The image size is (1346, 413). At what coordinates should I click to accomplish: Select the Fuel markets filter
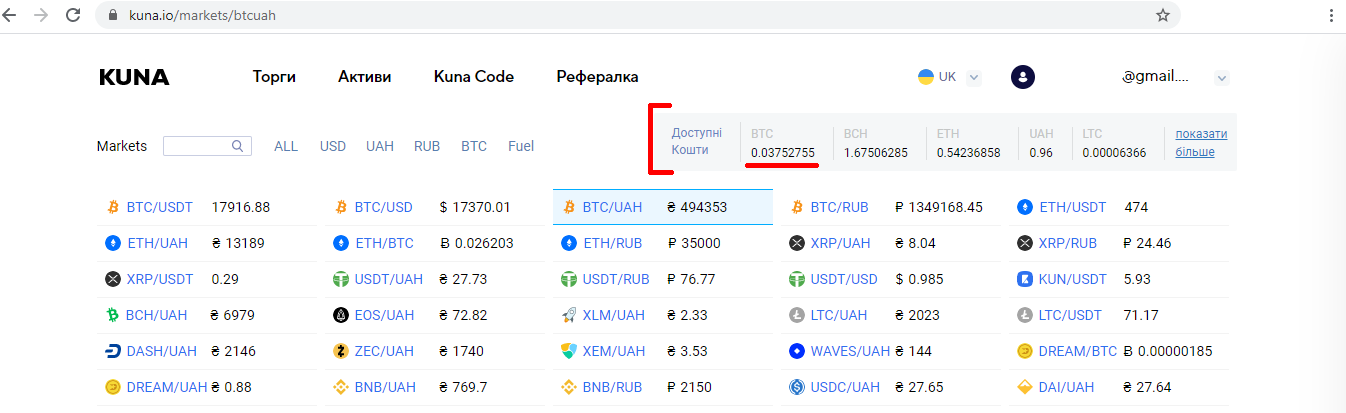click(x=521, y=146)
